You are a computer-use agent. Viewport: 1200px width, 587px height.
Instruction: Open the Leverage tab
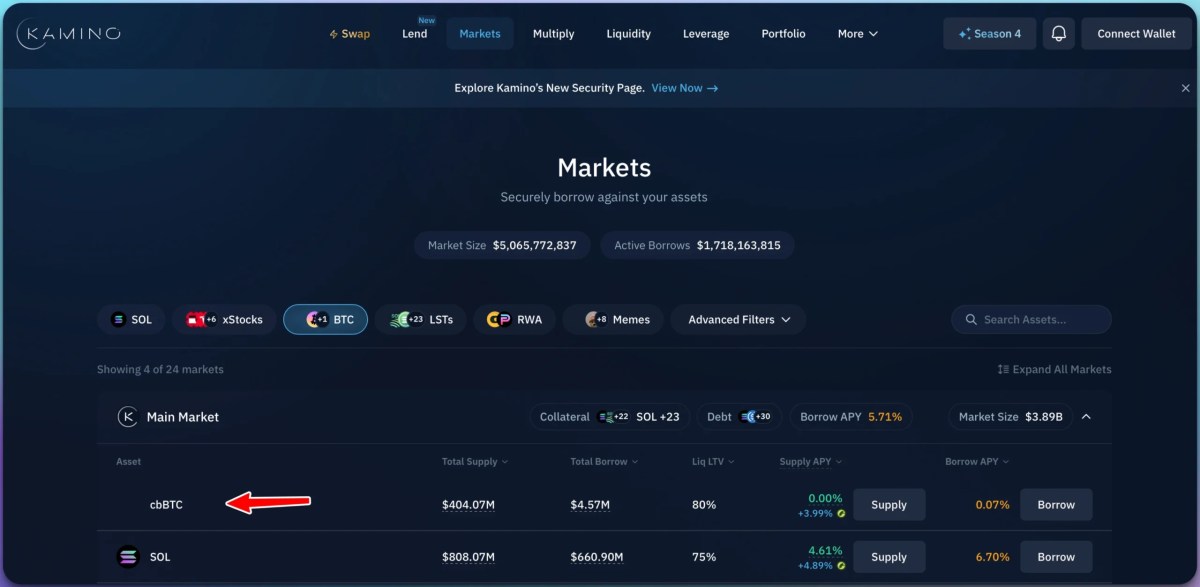706,34
